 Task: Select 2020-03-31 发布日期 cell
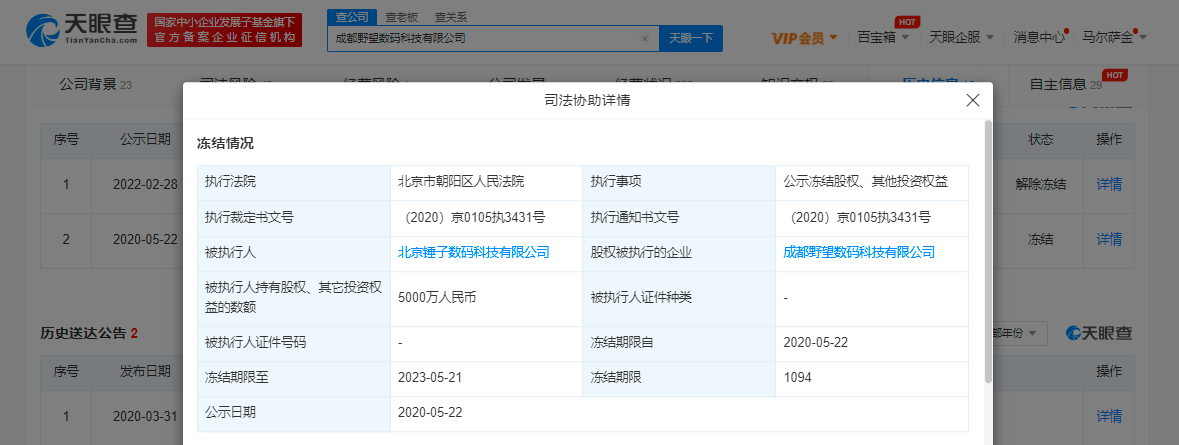pyautogui.click(x=144, y=416)
